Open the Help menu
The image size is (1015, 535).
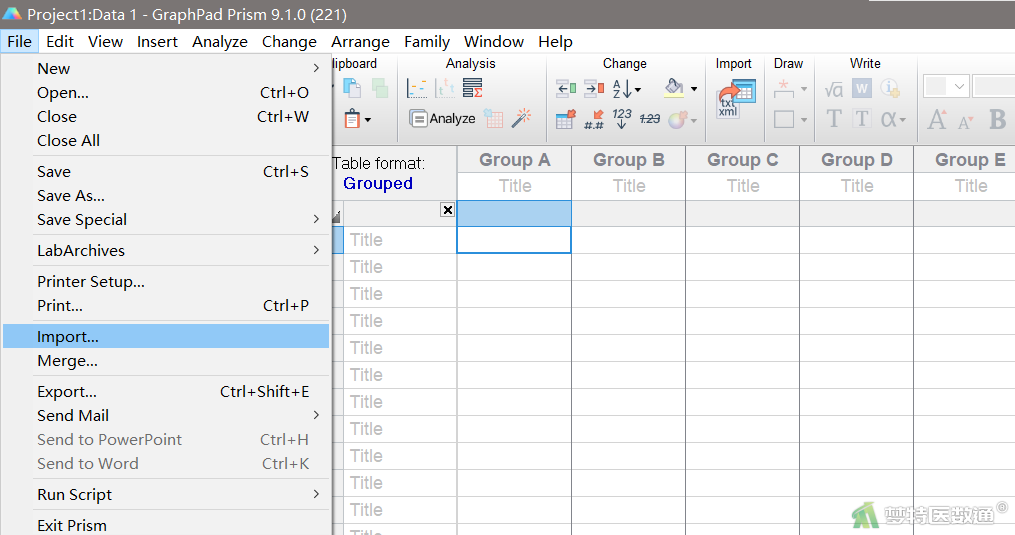point(555,41)
